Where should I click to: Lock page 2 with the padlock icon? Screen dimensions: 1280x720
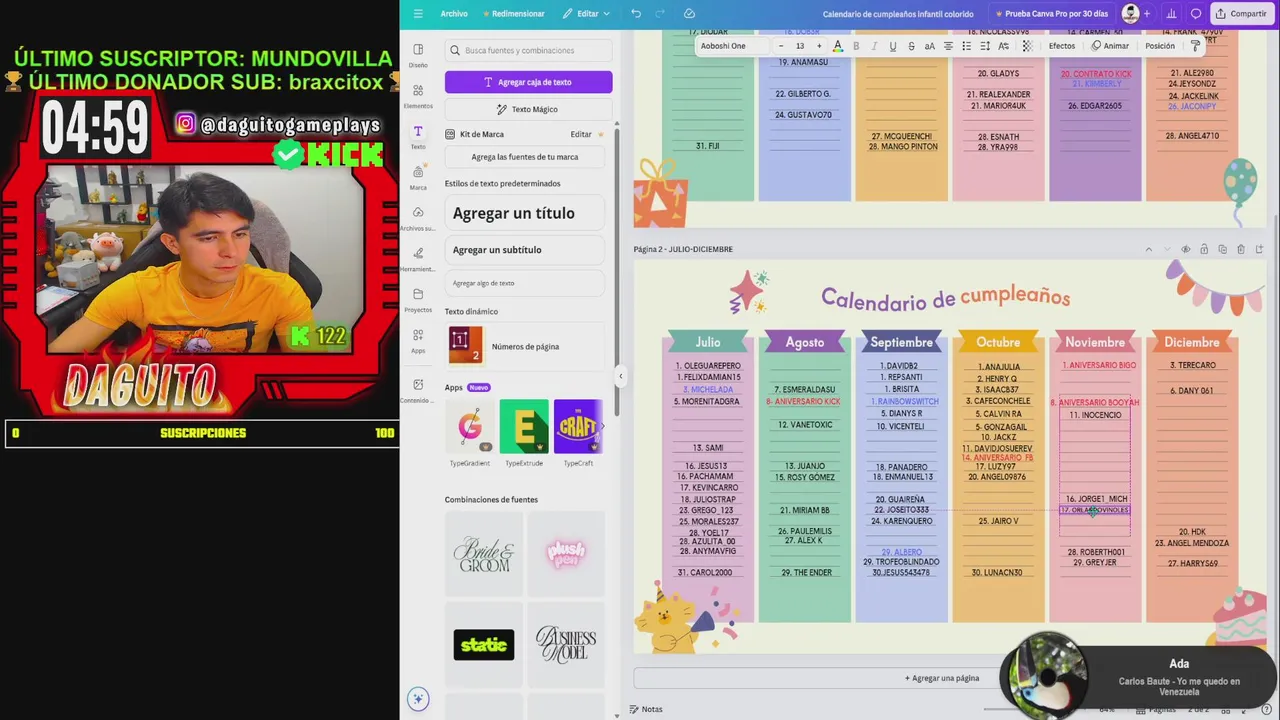1204,249
